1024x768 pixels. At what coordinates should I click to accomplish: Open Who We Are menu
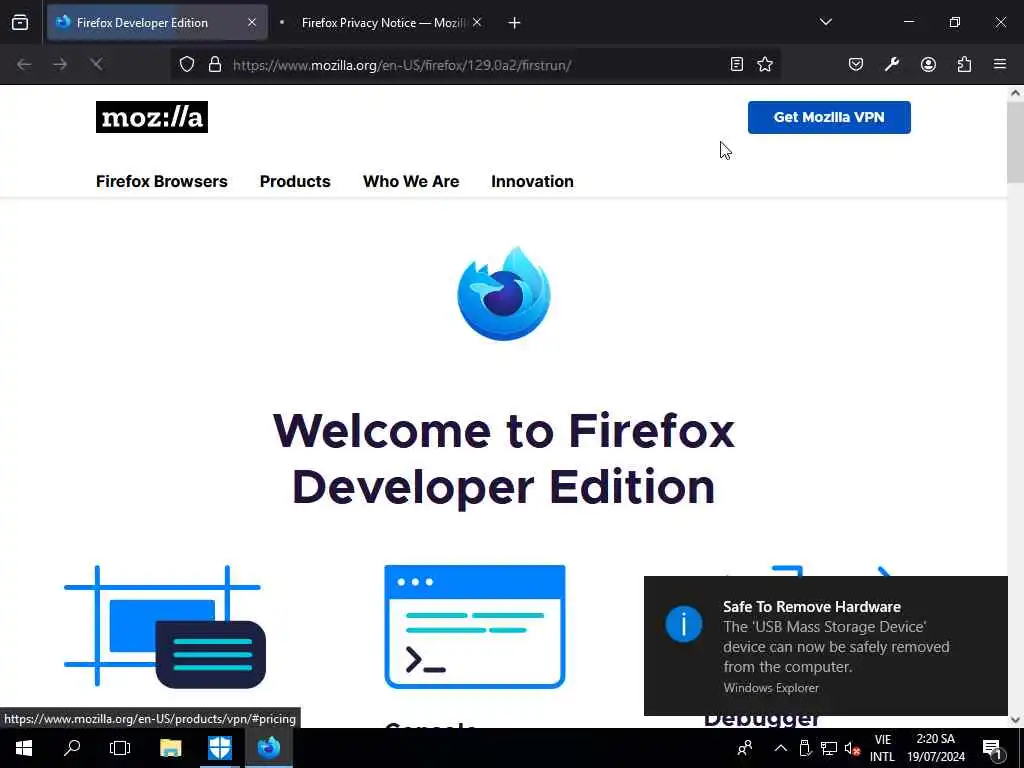(411, 182)
